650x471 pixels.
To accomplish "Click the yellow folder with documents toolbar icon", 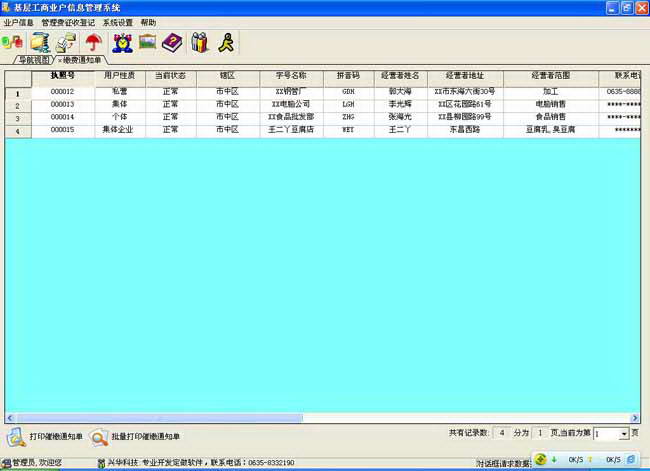I will coord(40,42).
